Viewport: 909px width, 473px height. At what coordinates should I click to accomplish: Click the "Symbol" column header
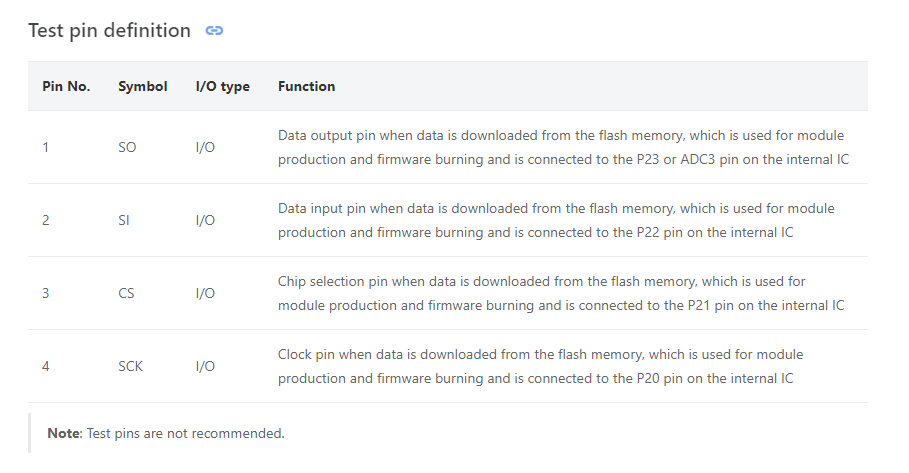(143, 86)
